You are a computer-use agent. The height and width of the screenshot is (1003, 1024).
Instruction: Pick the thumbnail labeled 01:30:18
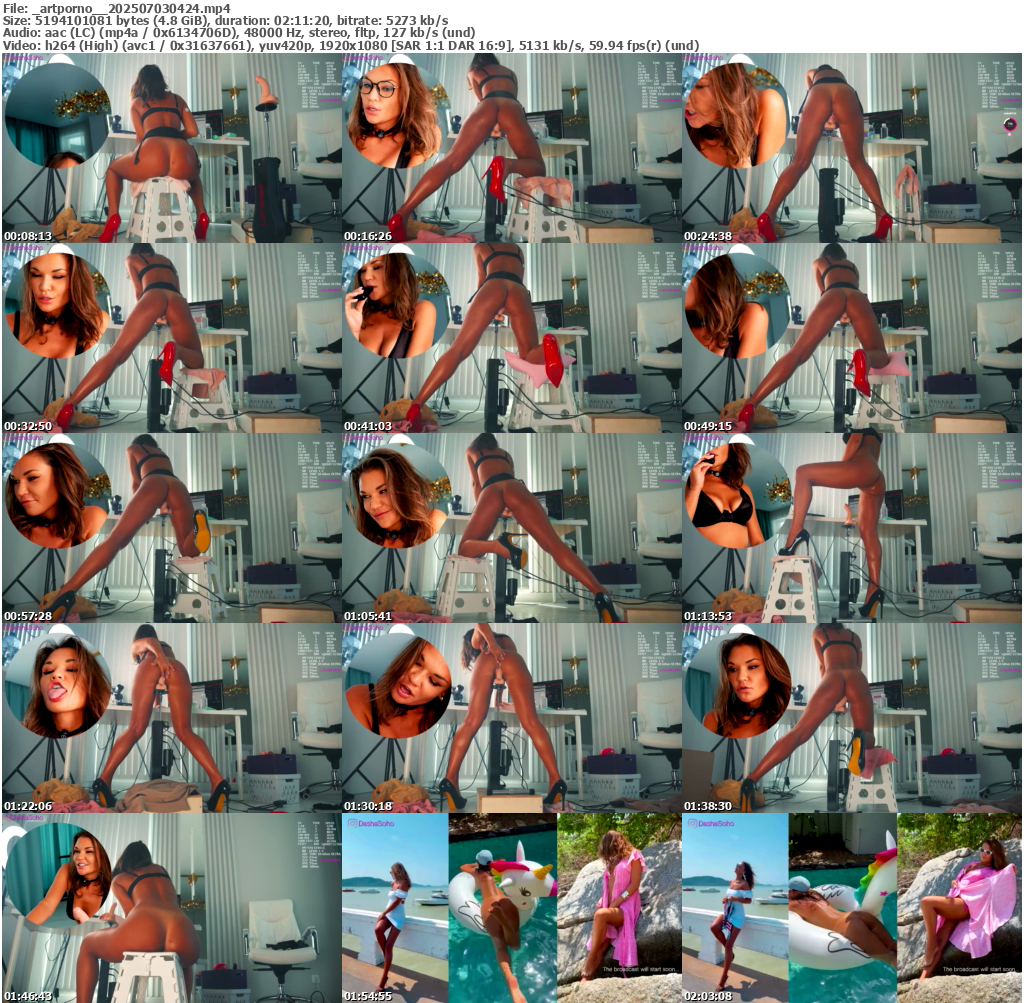512,718
